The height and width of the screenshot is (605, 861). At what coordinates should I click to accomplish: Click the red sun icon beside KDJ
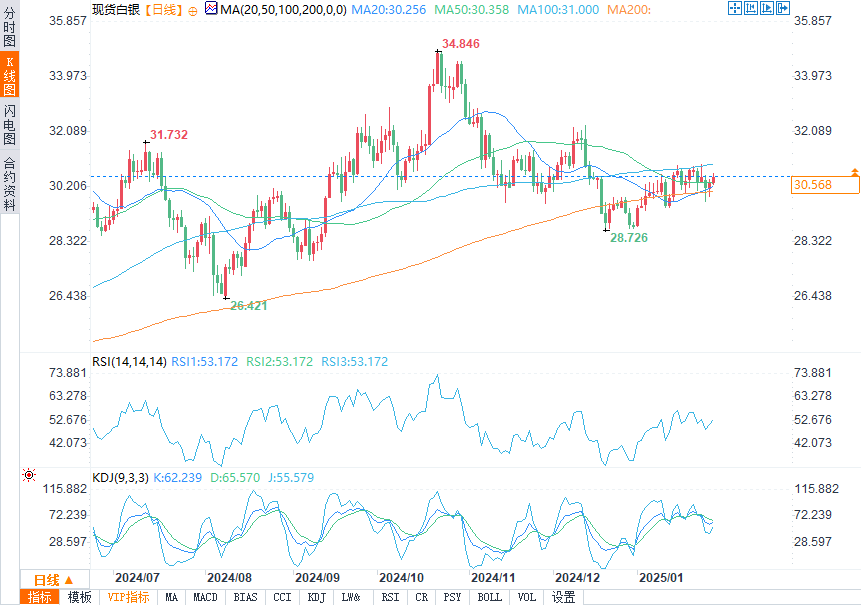point(28,476)
